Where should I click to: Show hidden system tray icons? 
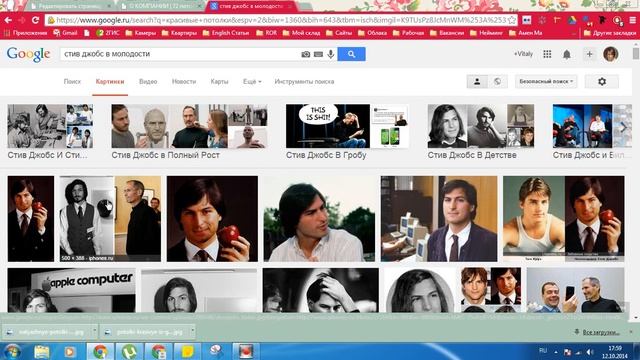coord(556,352)
